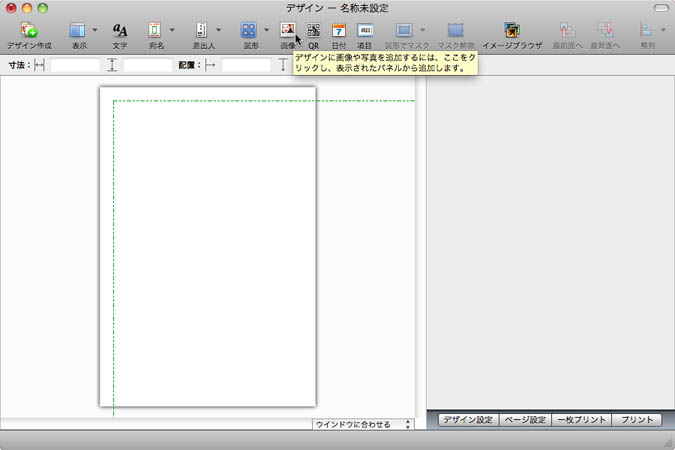675x450 pixels.
Task: Insert a date with the 日付 icon
Action: pos(339,31)
